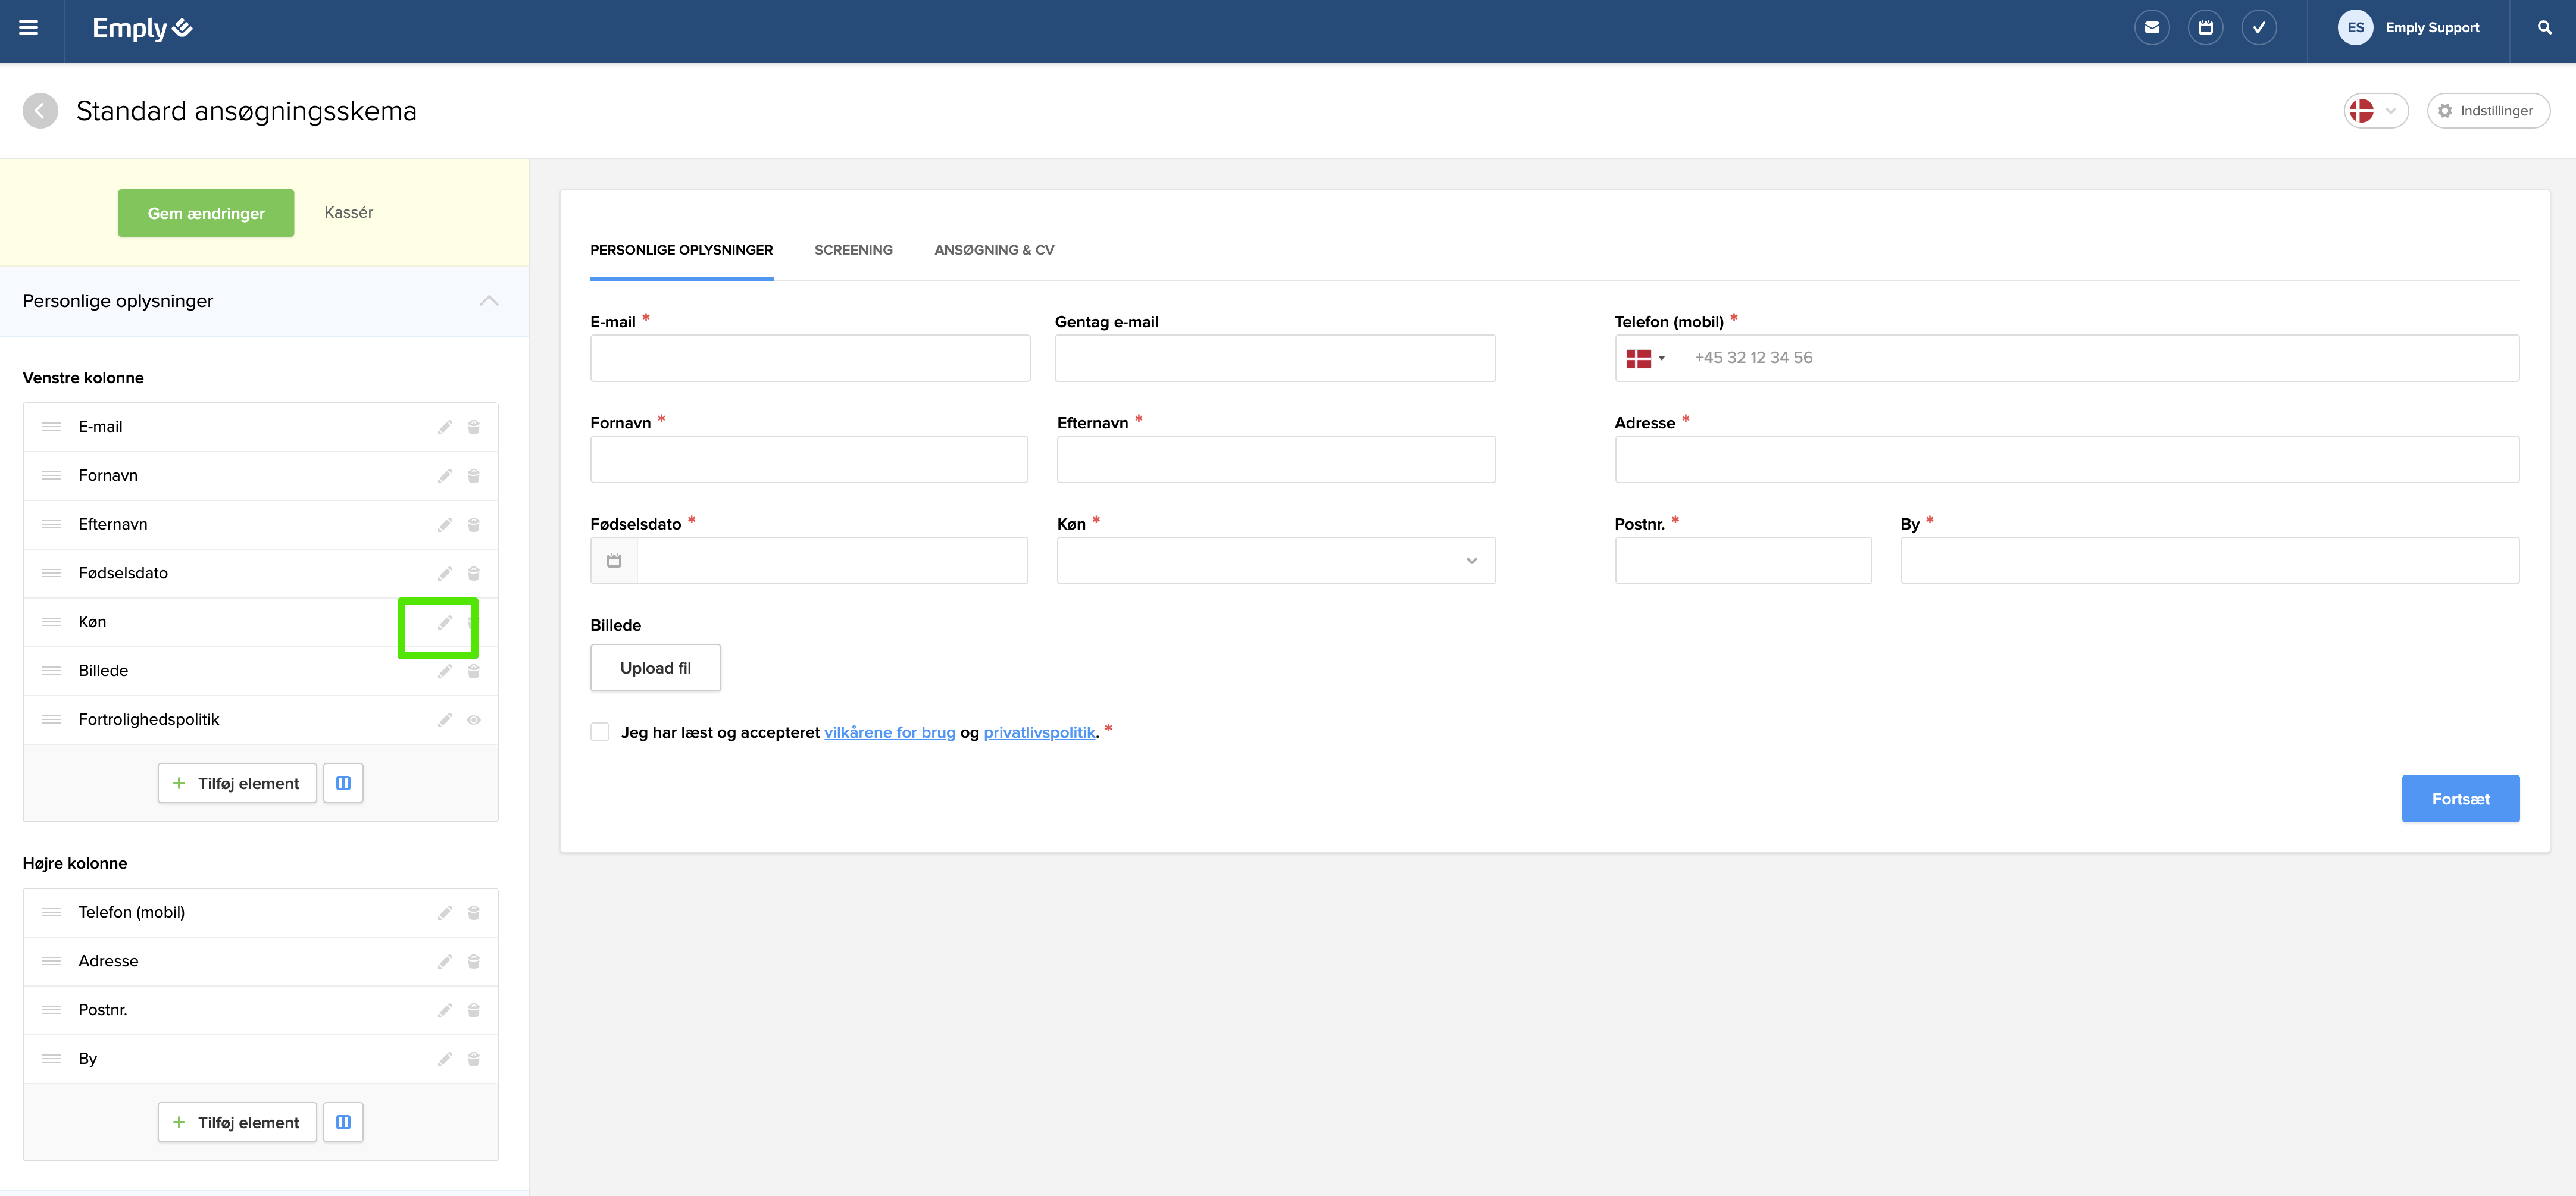
Task: Toggle visibility of Fortrolighedspolitik field
Action: tap(474, 720)
